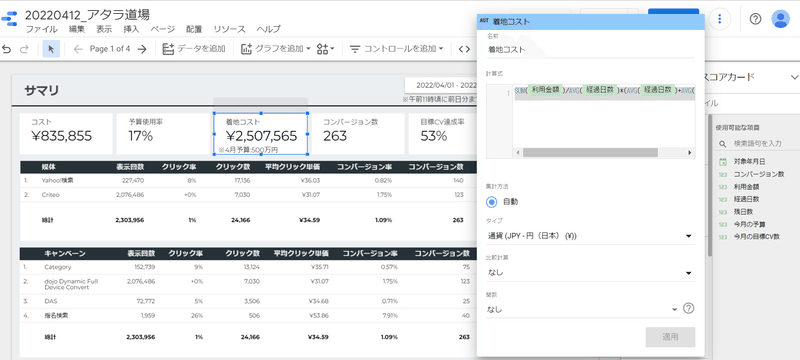
Task: Open the ファイル menu
Action: coord(41,29)
